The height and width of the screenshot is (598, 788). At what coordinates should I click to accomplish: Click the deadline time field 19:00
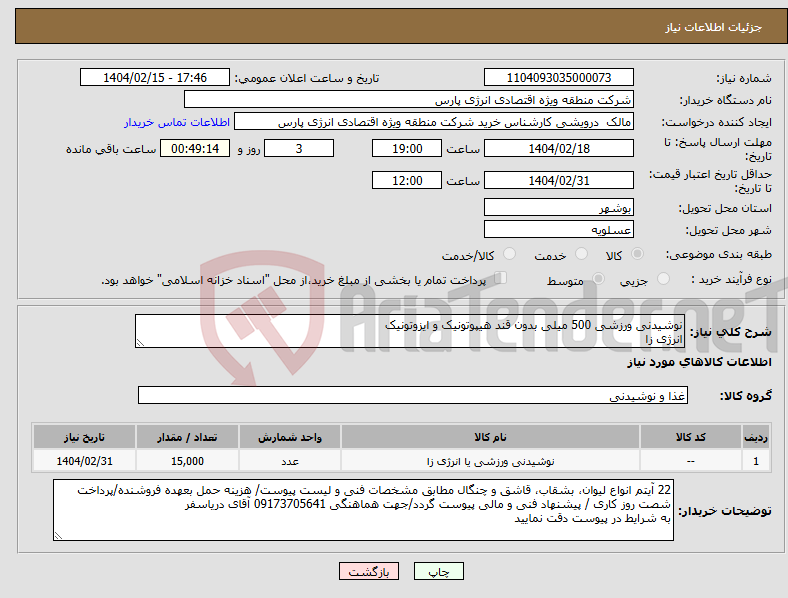(407, 148)
